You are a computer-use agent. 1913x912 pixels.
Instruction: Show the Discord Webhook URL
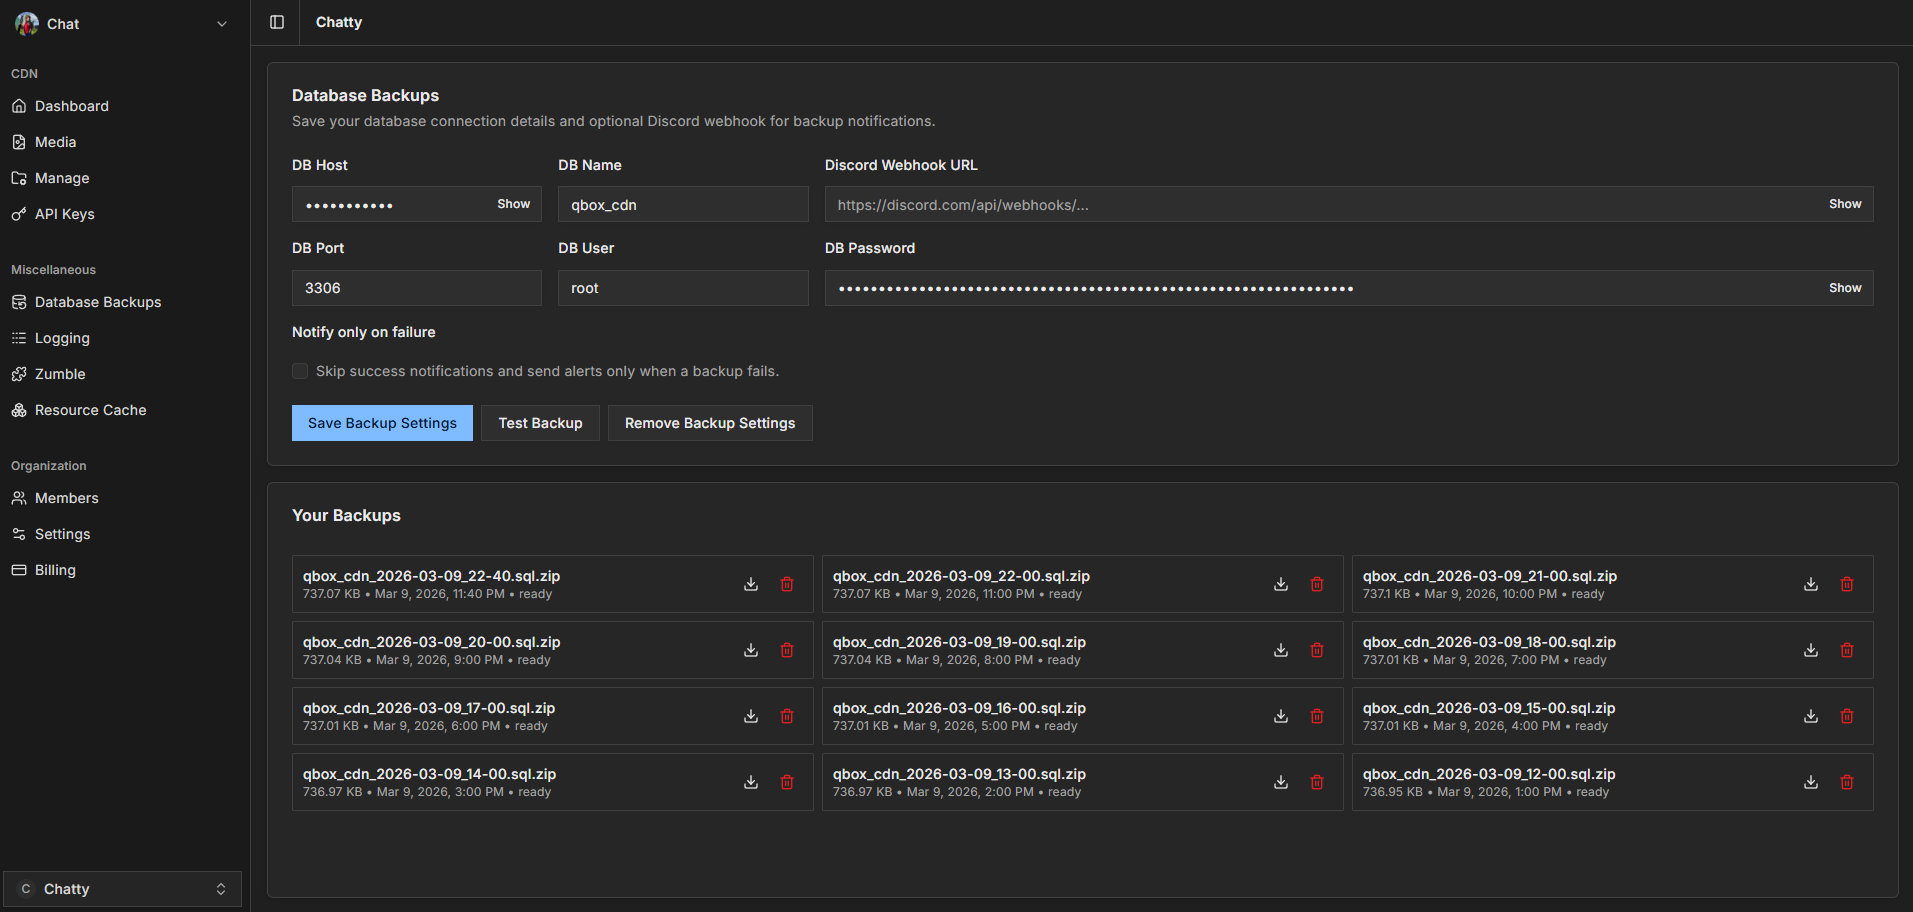1844,203
